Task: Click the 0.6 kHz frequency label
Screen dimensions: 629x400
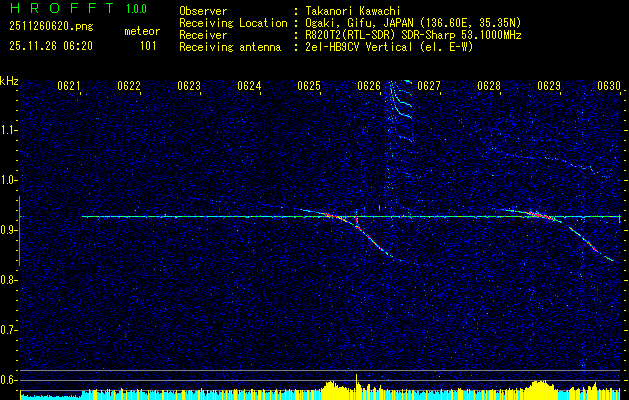Action: click(9, 380)
